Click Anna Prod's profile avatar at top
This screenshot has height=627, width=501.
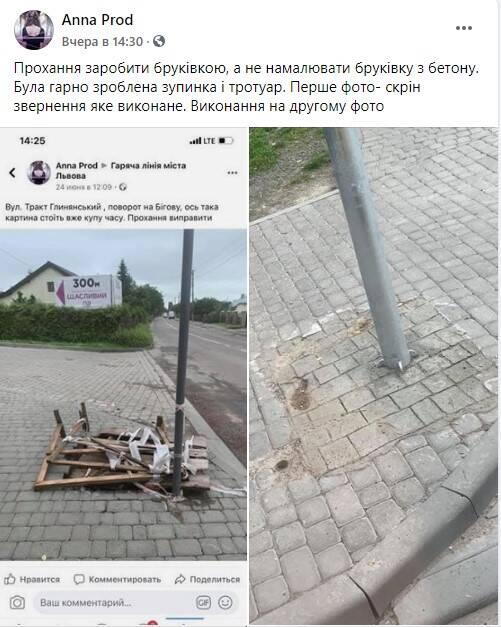[x=34, y=30]
